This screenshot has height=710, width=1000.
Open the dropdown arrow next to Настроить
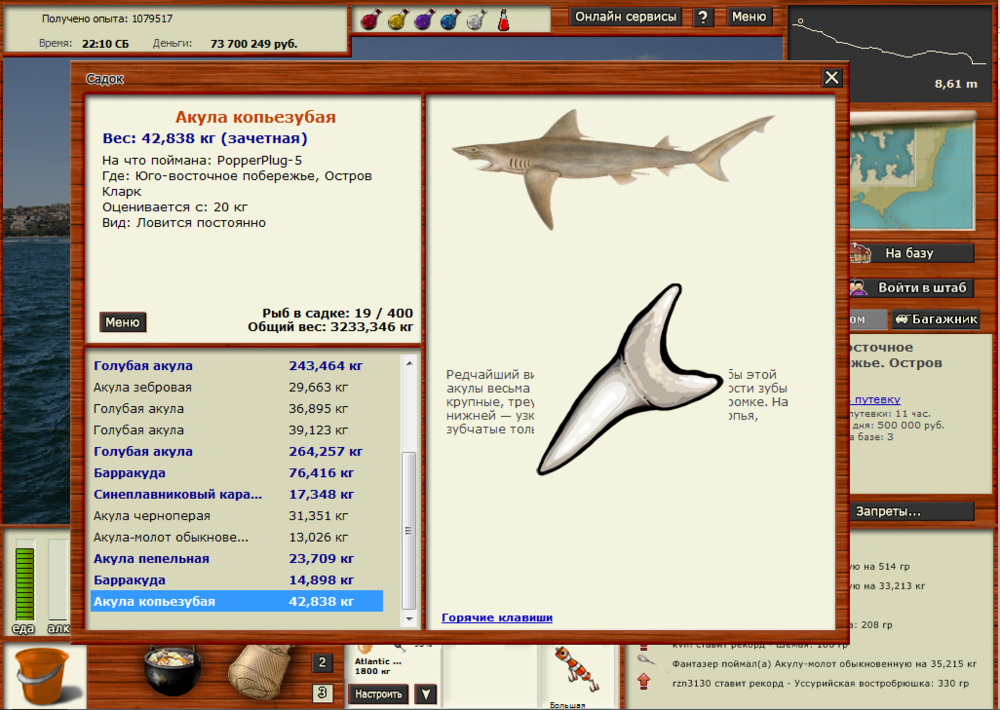[424, 693]
